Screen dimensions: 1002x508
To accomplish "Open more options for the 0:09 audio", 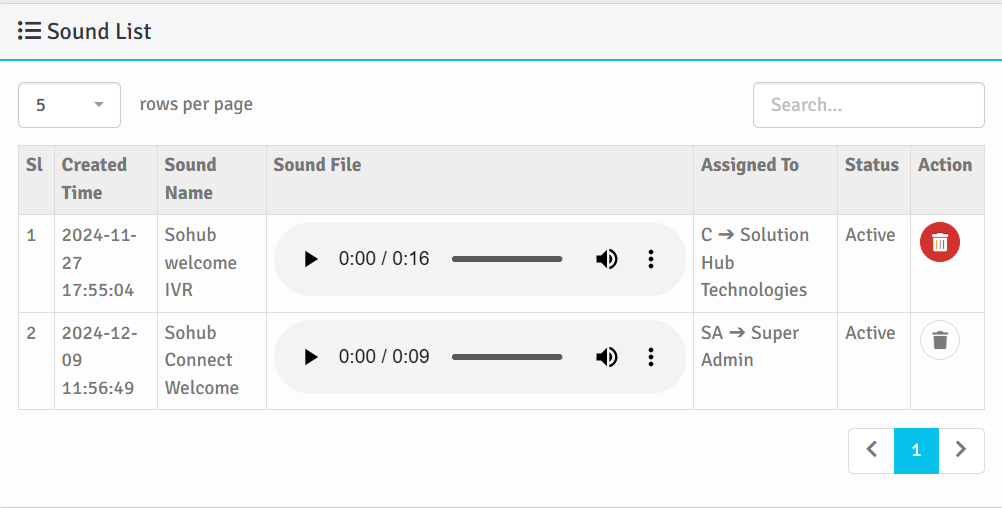I will [x=651, y=357].
